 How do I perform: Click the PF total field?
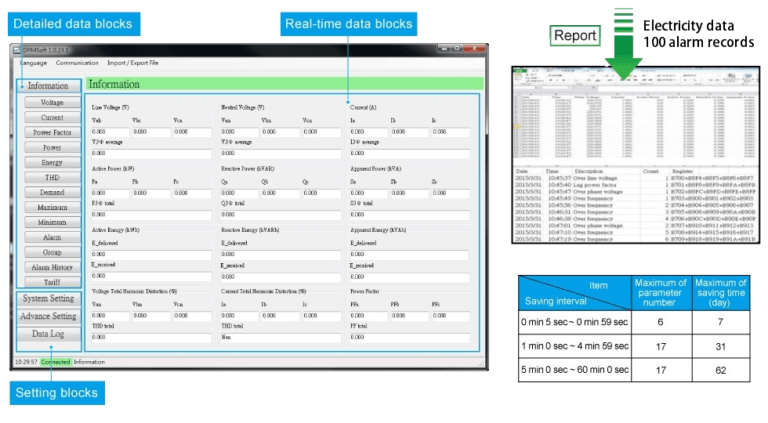pos(410,337)
